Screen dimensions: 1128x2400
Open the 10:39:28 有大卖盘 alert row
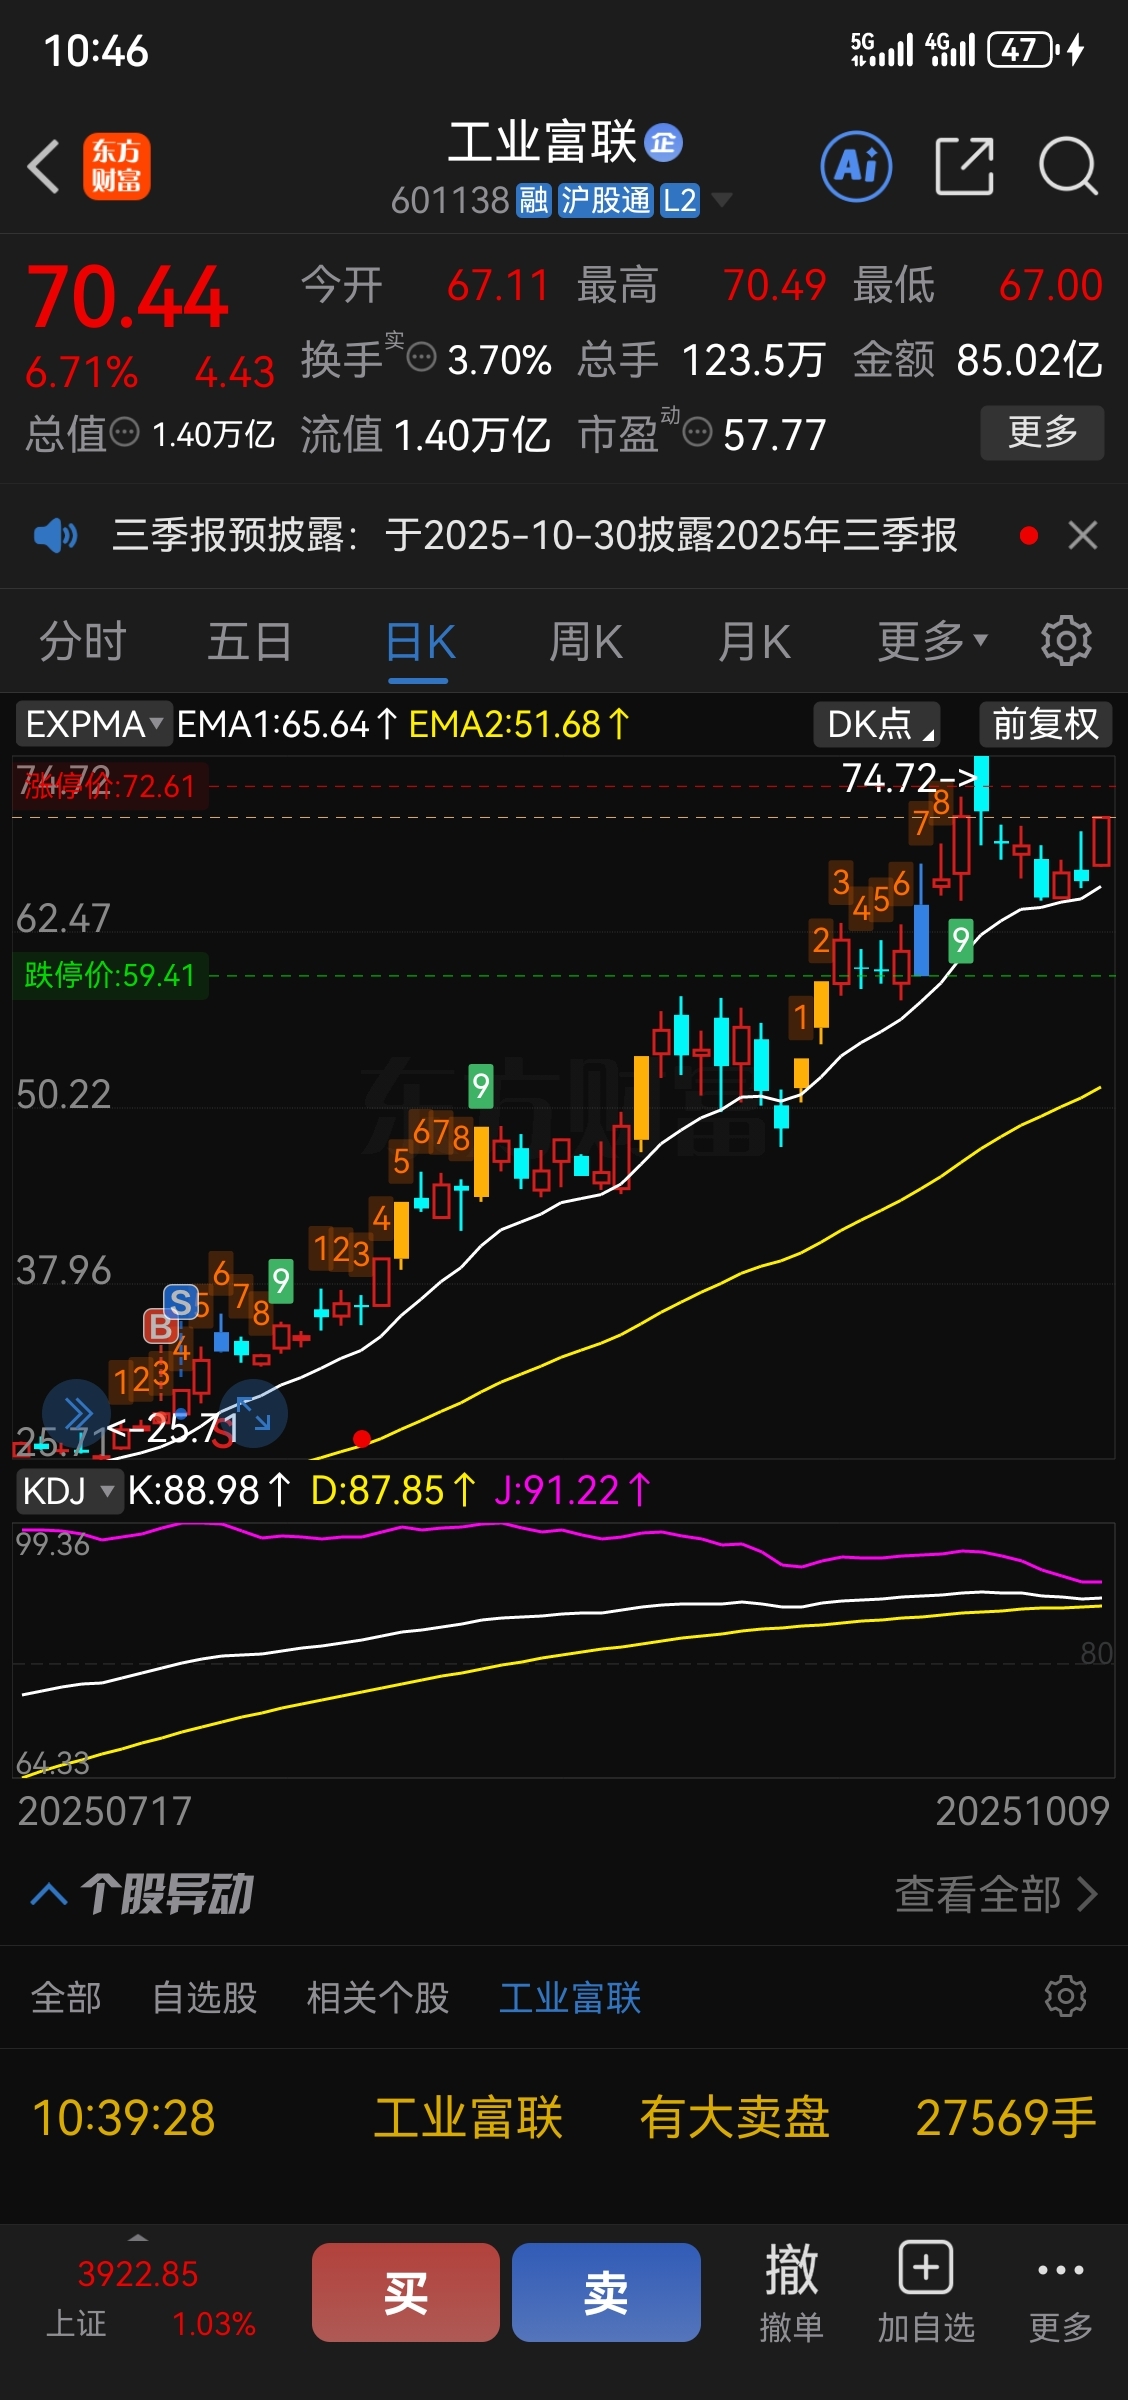click(564, 2118)
